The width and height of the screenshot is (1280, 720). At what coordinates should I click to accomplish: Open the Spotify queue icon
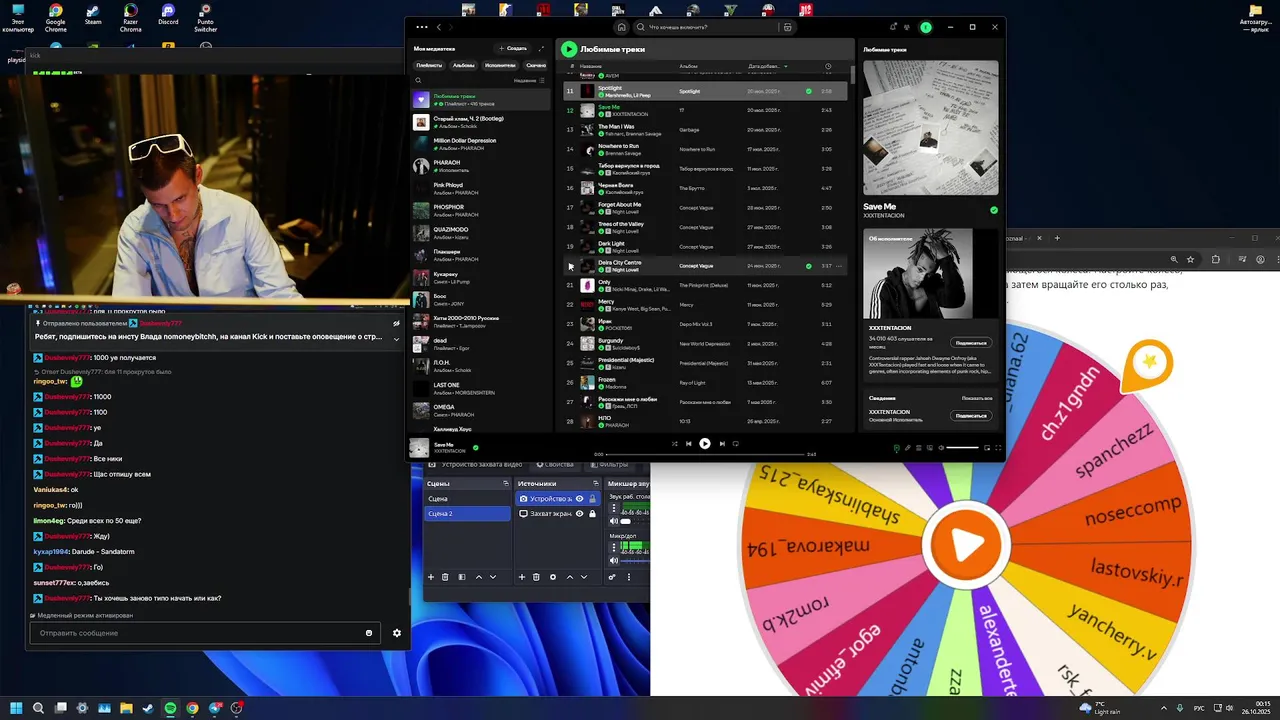918,448
